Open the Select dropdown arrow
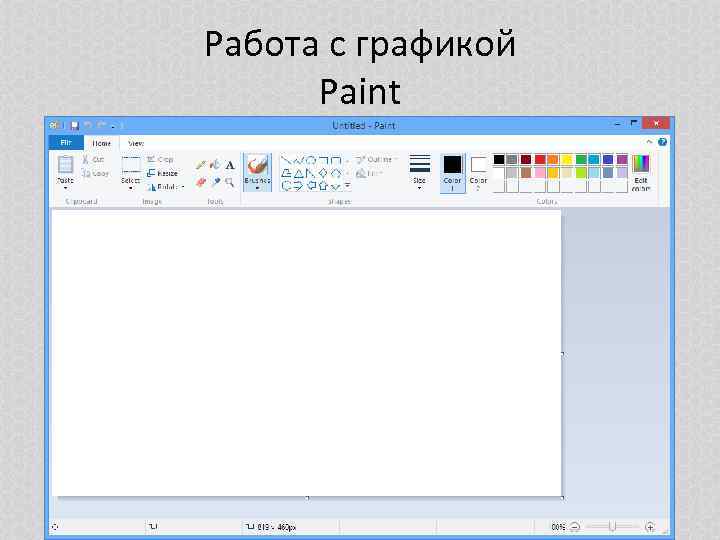The image size is (720, 540). click(x=131, y=188)
